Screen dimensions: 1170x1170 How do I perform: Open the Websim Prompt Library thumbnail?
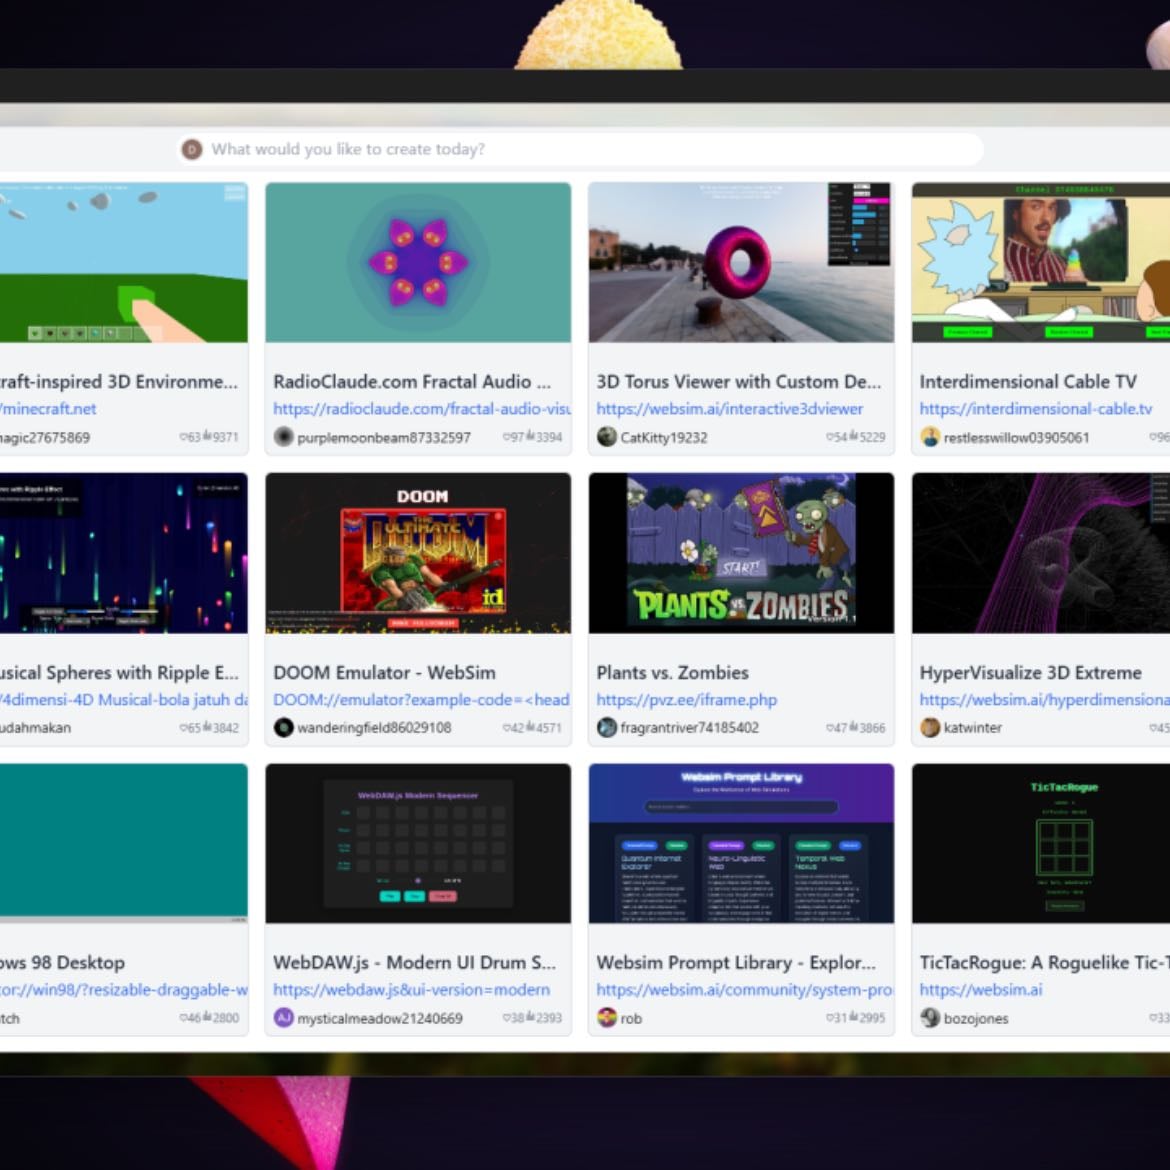pyautogui.click(x=741, y=843)
